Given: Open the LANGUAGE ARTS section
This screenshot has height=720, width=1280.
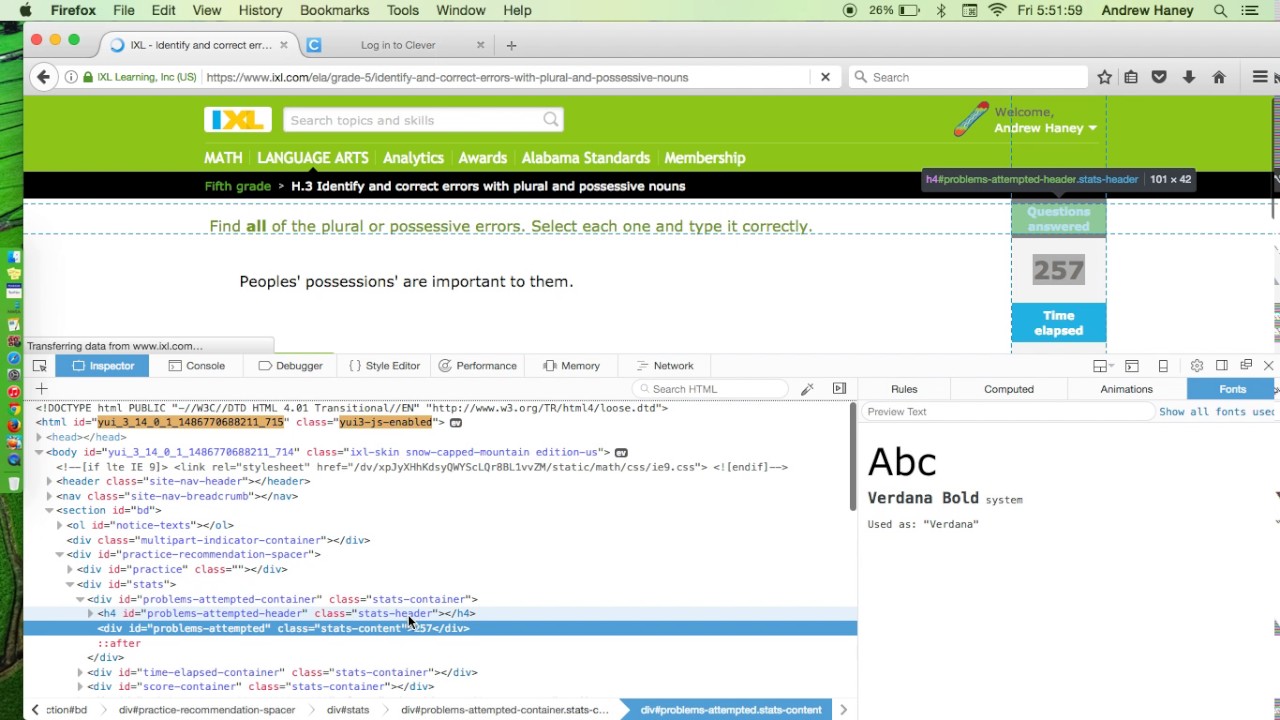Looking at the screenshot, I should pyautogui.click(x=313, y=158).
